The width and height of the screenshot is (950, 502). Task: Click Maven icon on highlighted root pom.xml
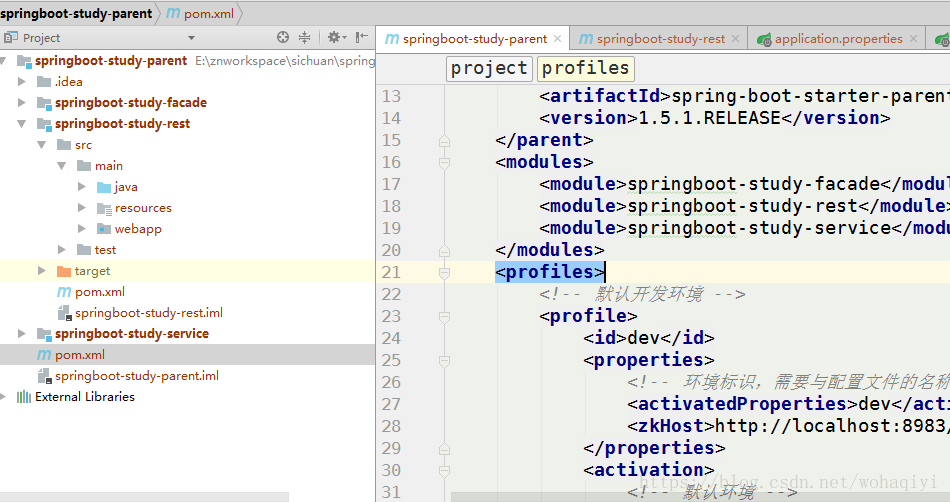pos(44,355)
